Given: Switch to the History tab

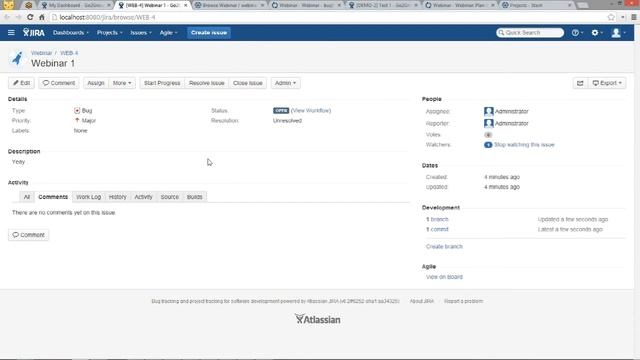Looking at the screenshot, I should click(x=118, y=197).
